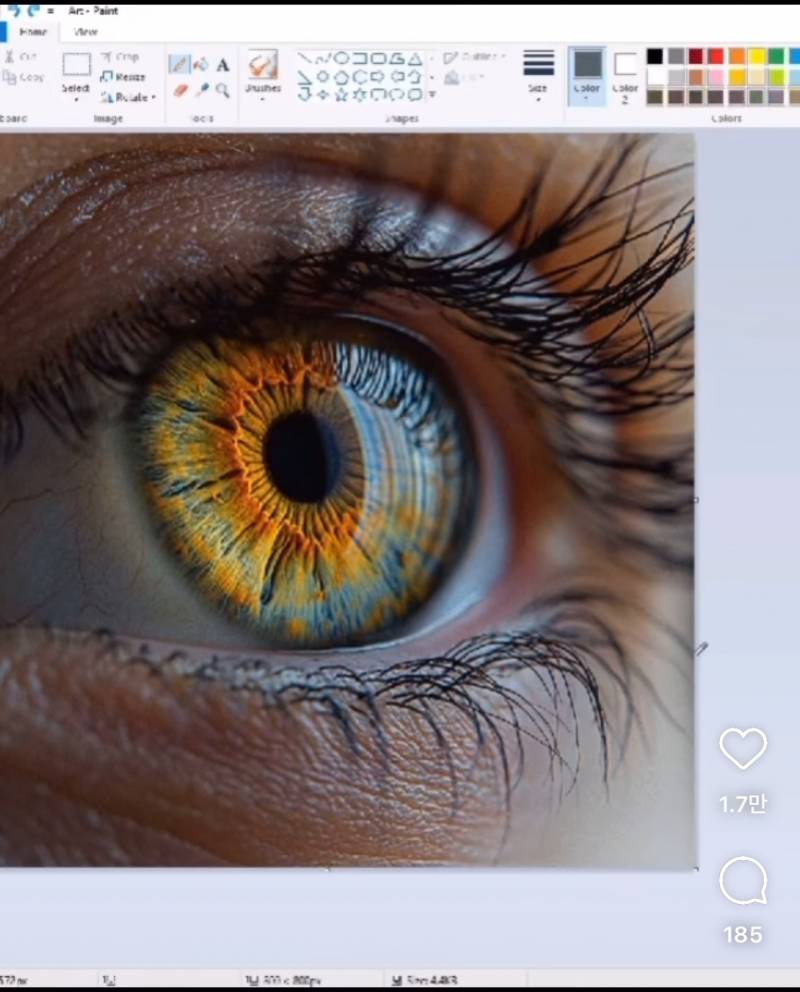Viewport: 800px width, 992px height.
Task: Expand the Rotate options
Action: [x=128, y=97]
